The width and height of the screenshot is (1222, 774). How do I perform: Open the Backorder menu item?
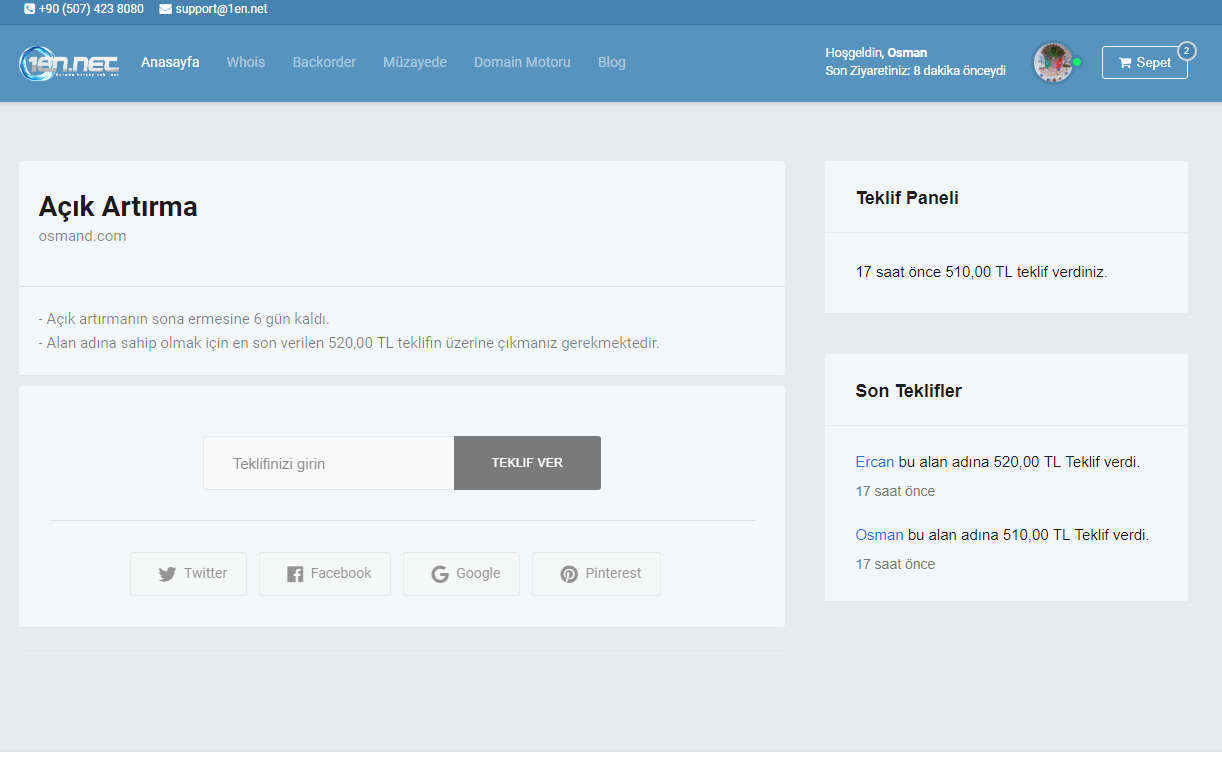pos(324,62)
